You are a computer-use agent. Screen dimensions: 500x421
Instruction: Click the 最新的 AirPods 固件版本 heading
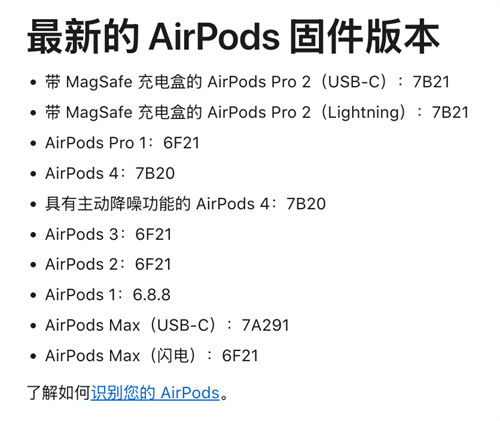pos(233,36)
